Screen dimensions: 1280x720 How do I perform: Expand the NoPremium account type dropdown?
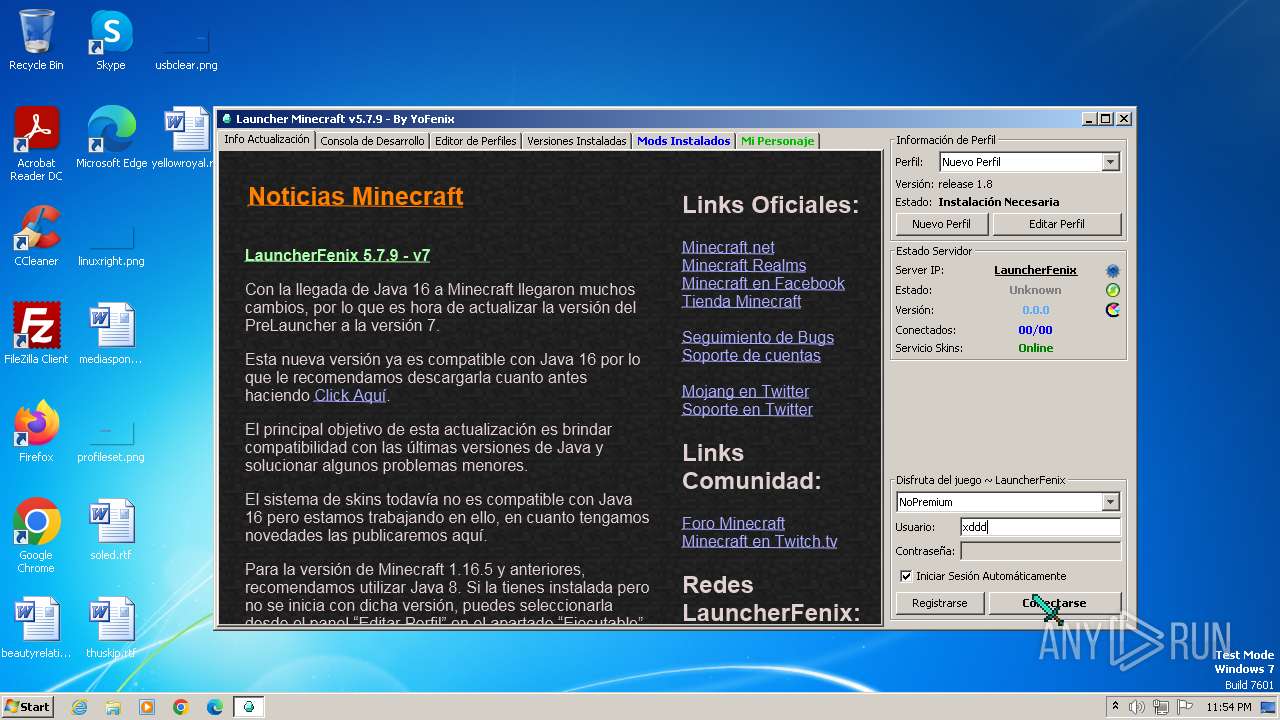(x=1110, y=502)
